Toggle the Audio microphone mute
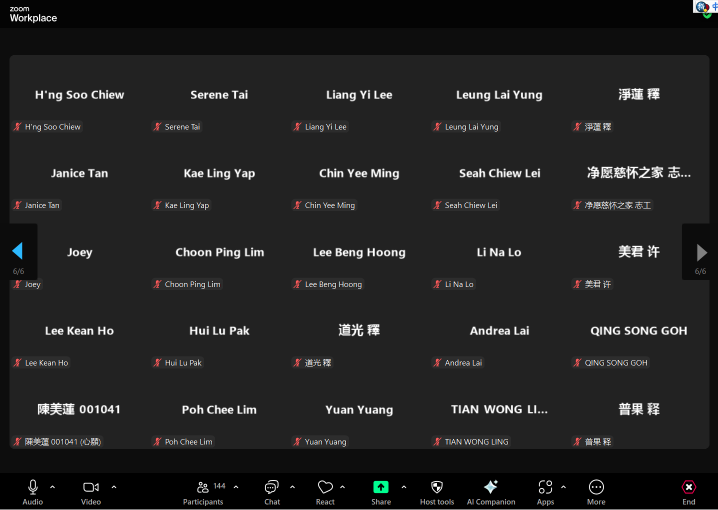Viewport: 718px width, 510px height. pyautogui.click(x=33, y=487)
